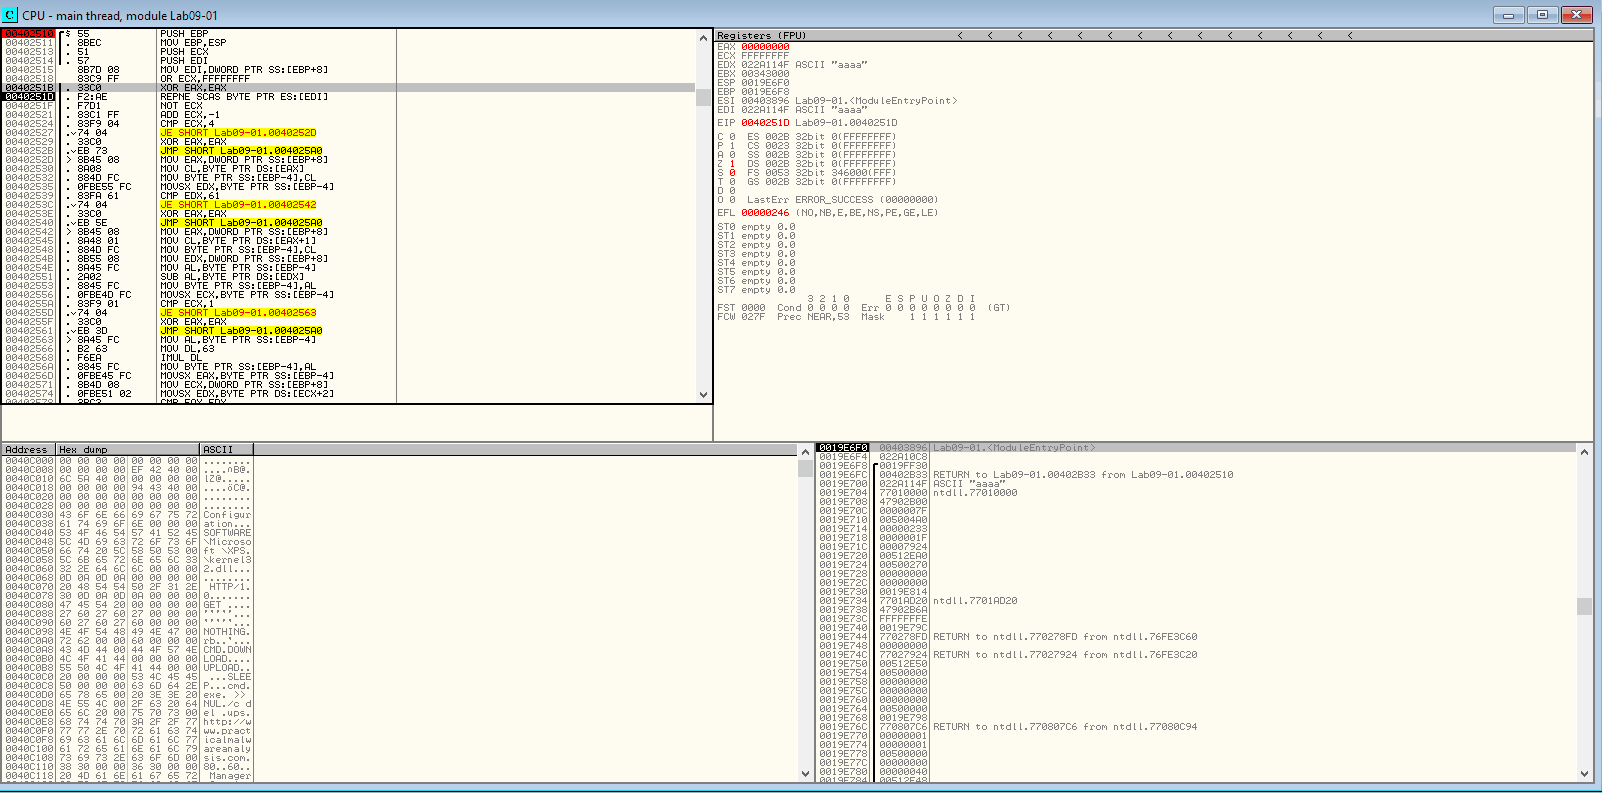Click the Address column header in the dump pane

tap(28, 450)
